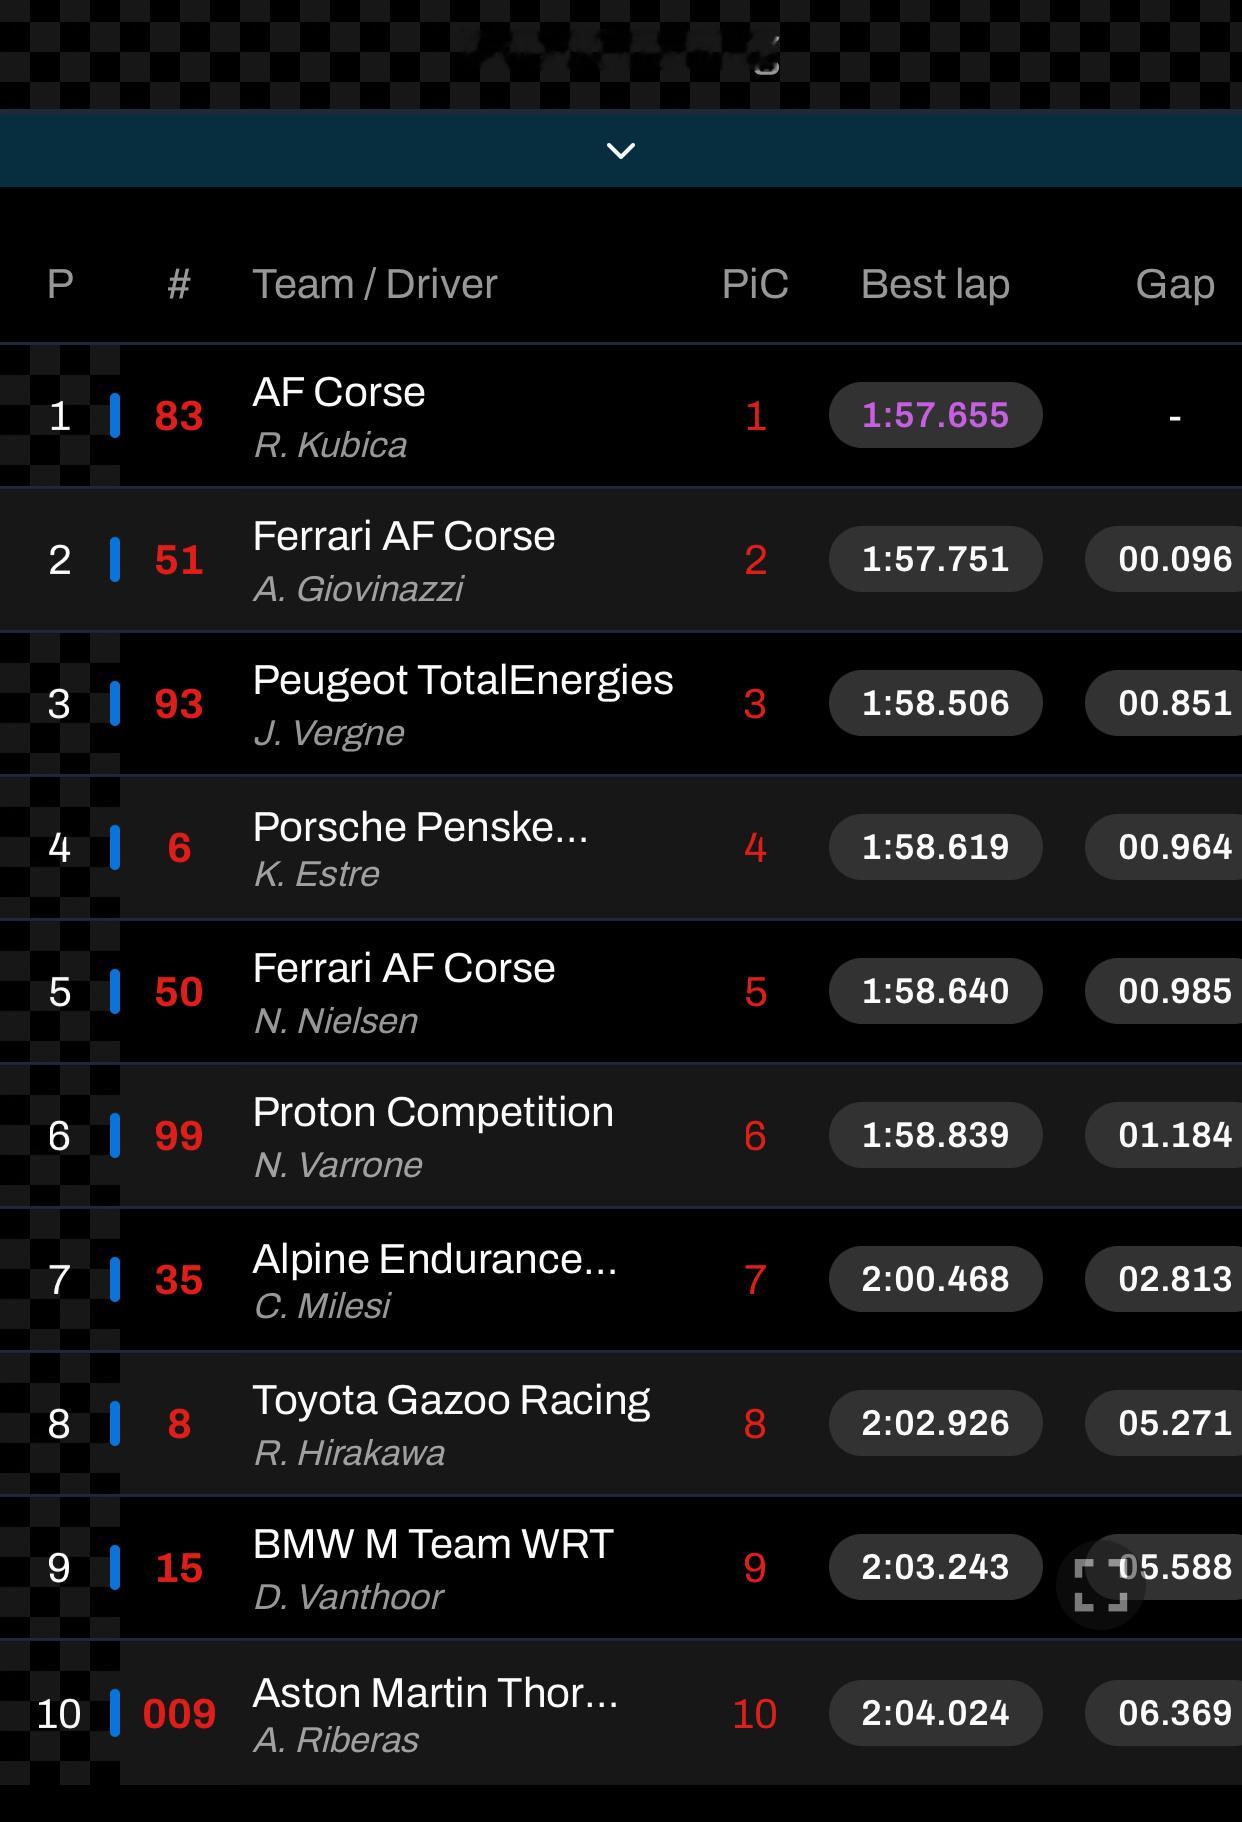Tap the fullscreen expand icon
This screenshot has height=1822, width=1242.
tap(1100, 1585)
